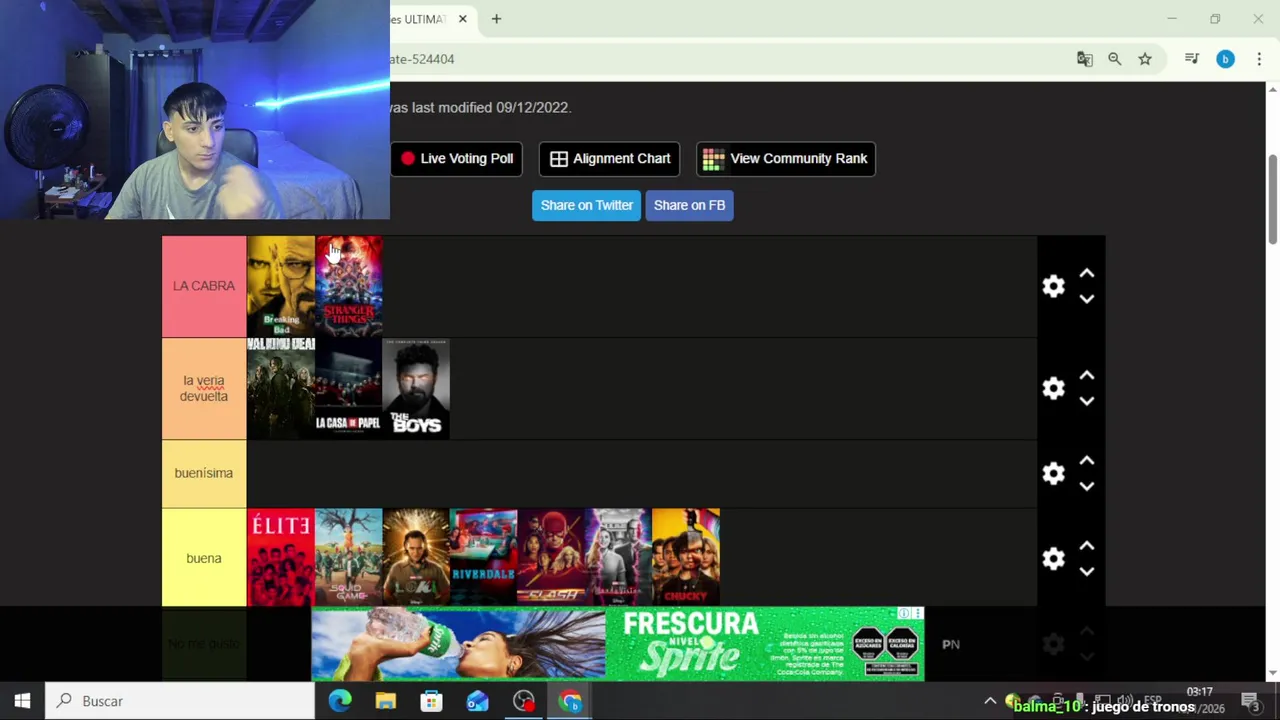
Task: Open Chrome media control icon
Action: pyautogui.click(x=1192, y=59)
